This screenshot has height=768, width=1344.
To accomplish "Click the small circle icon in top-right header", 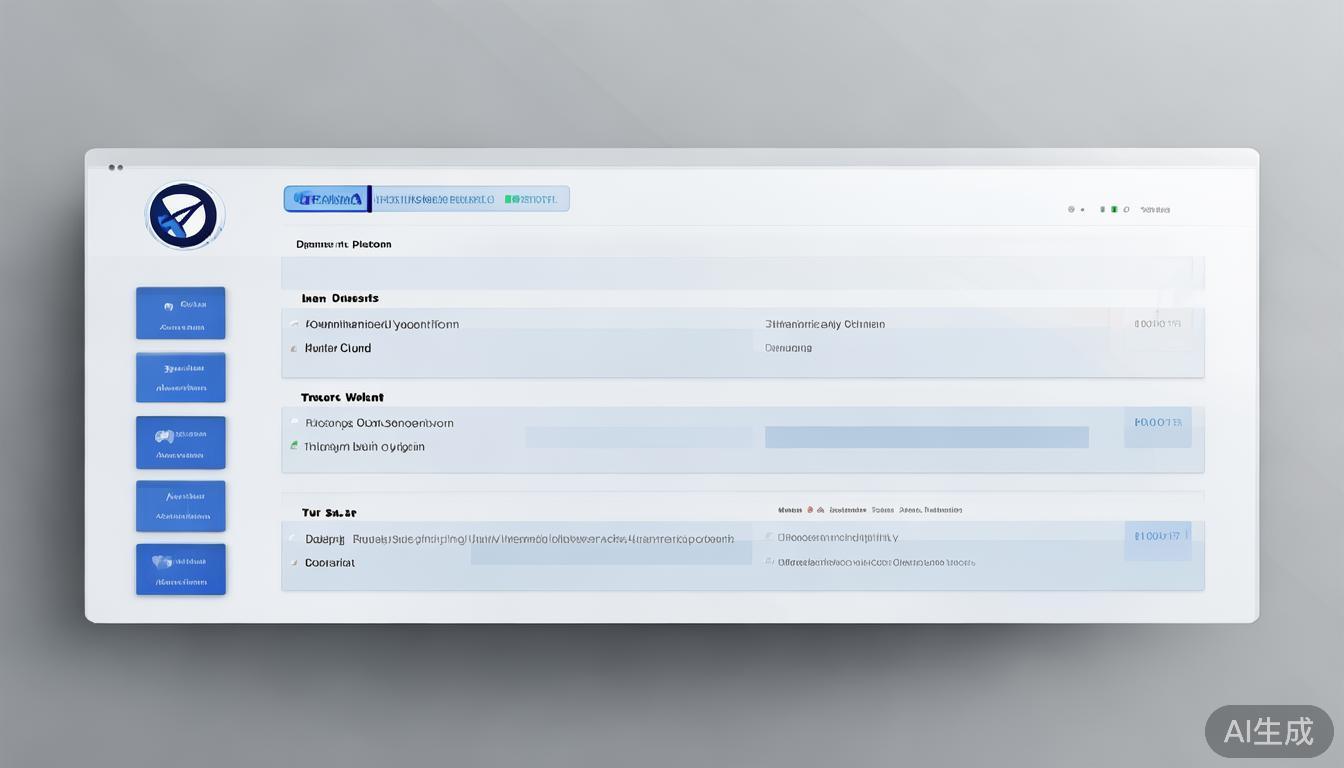I will pyautogui.click(x=1071, y=210).
